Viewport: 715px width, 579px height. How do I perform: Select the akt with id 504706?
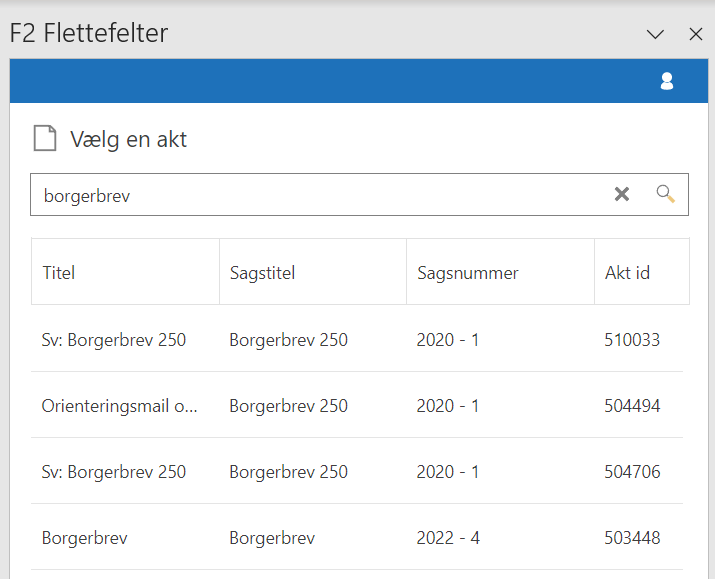(632, 472)
